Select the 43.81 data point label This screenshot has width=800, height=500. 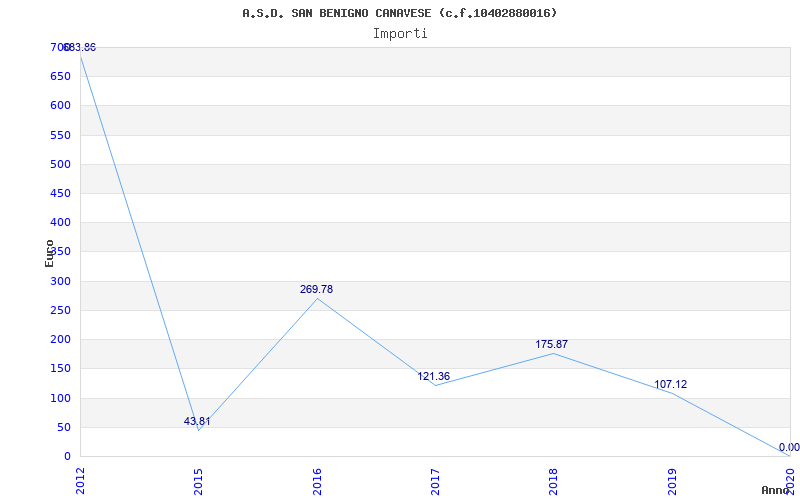197,421
